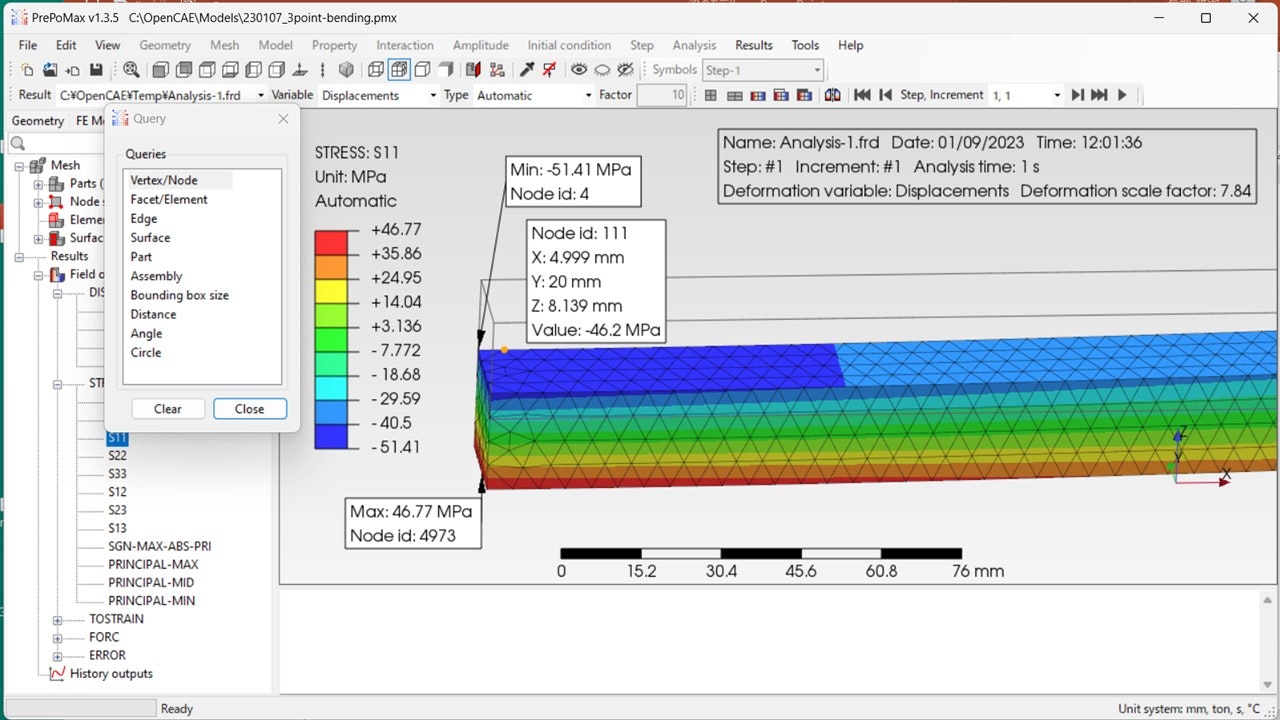Expand the FORC tree node
The image size is (1280, 720).
pos(57,638)
